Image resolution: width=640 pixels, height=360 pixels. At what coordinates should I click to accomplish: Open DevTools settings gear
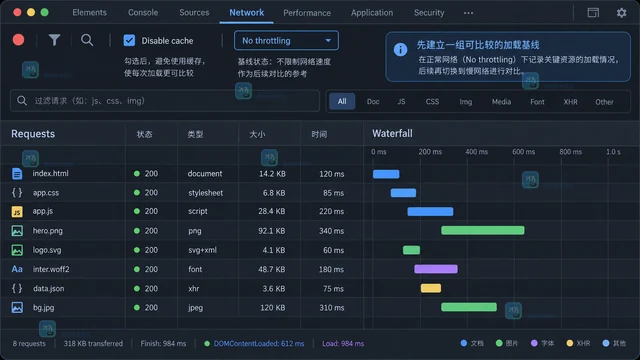pos(621,13)
